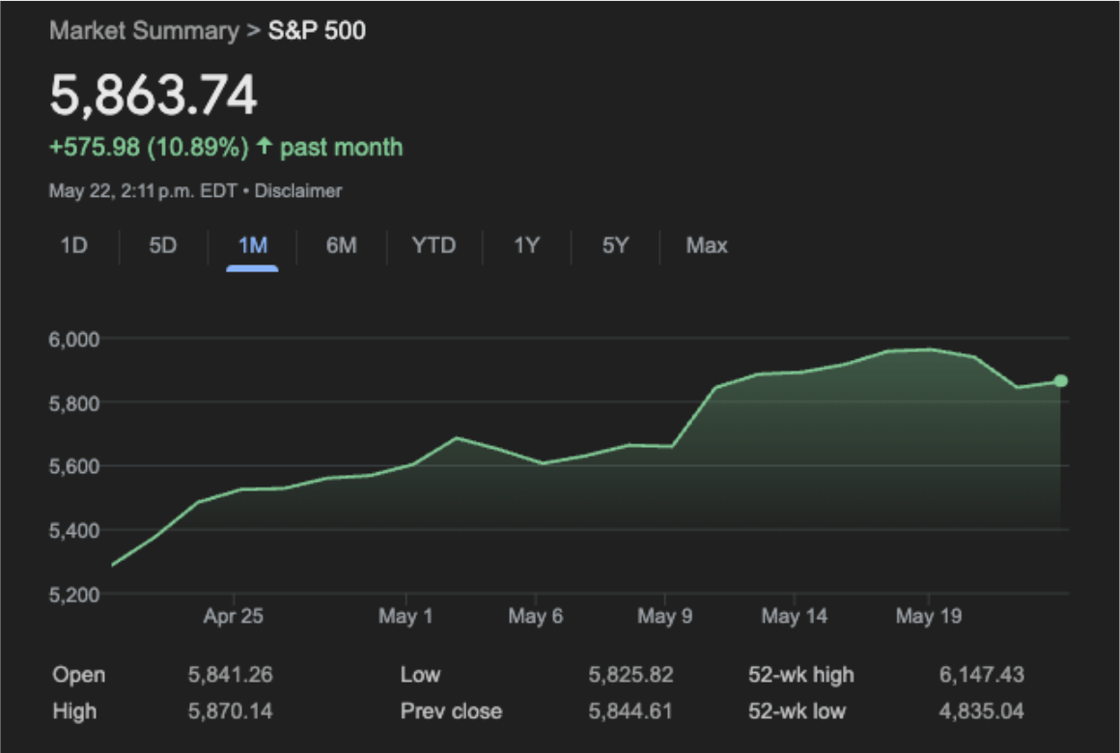Click the 52-wk high label
This screenshot has height=753, width=1120.
click(801, 675)
